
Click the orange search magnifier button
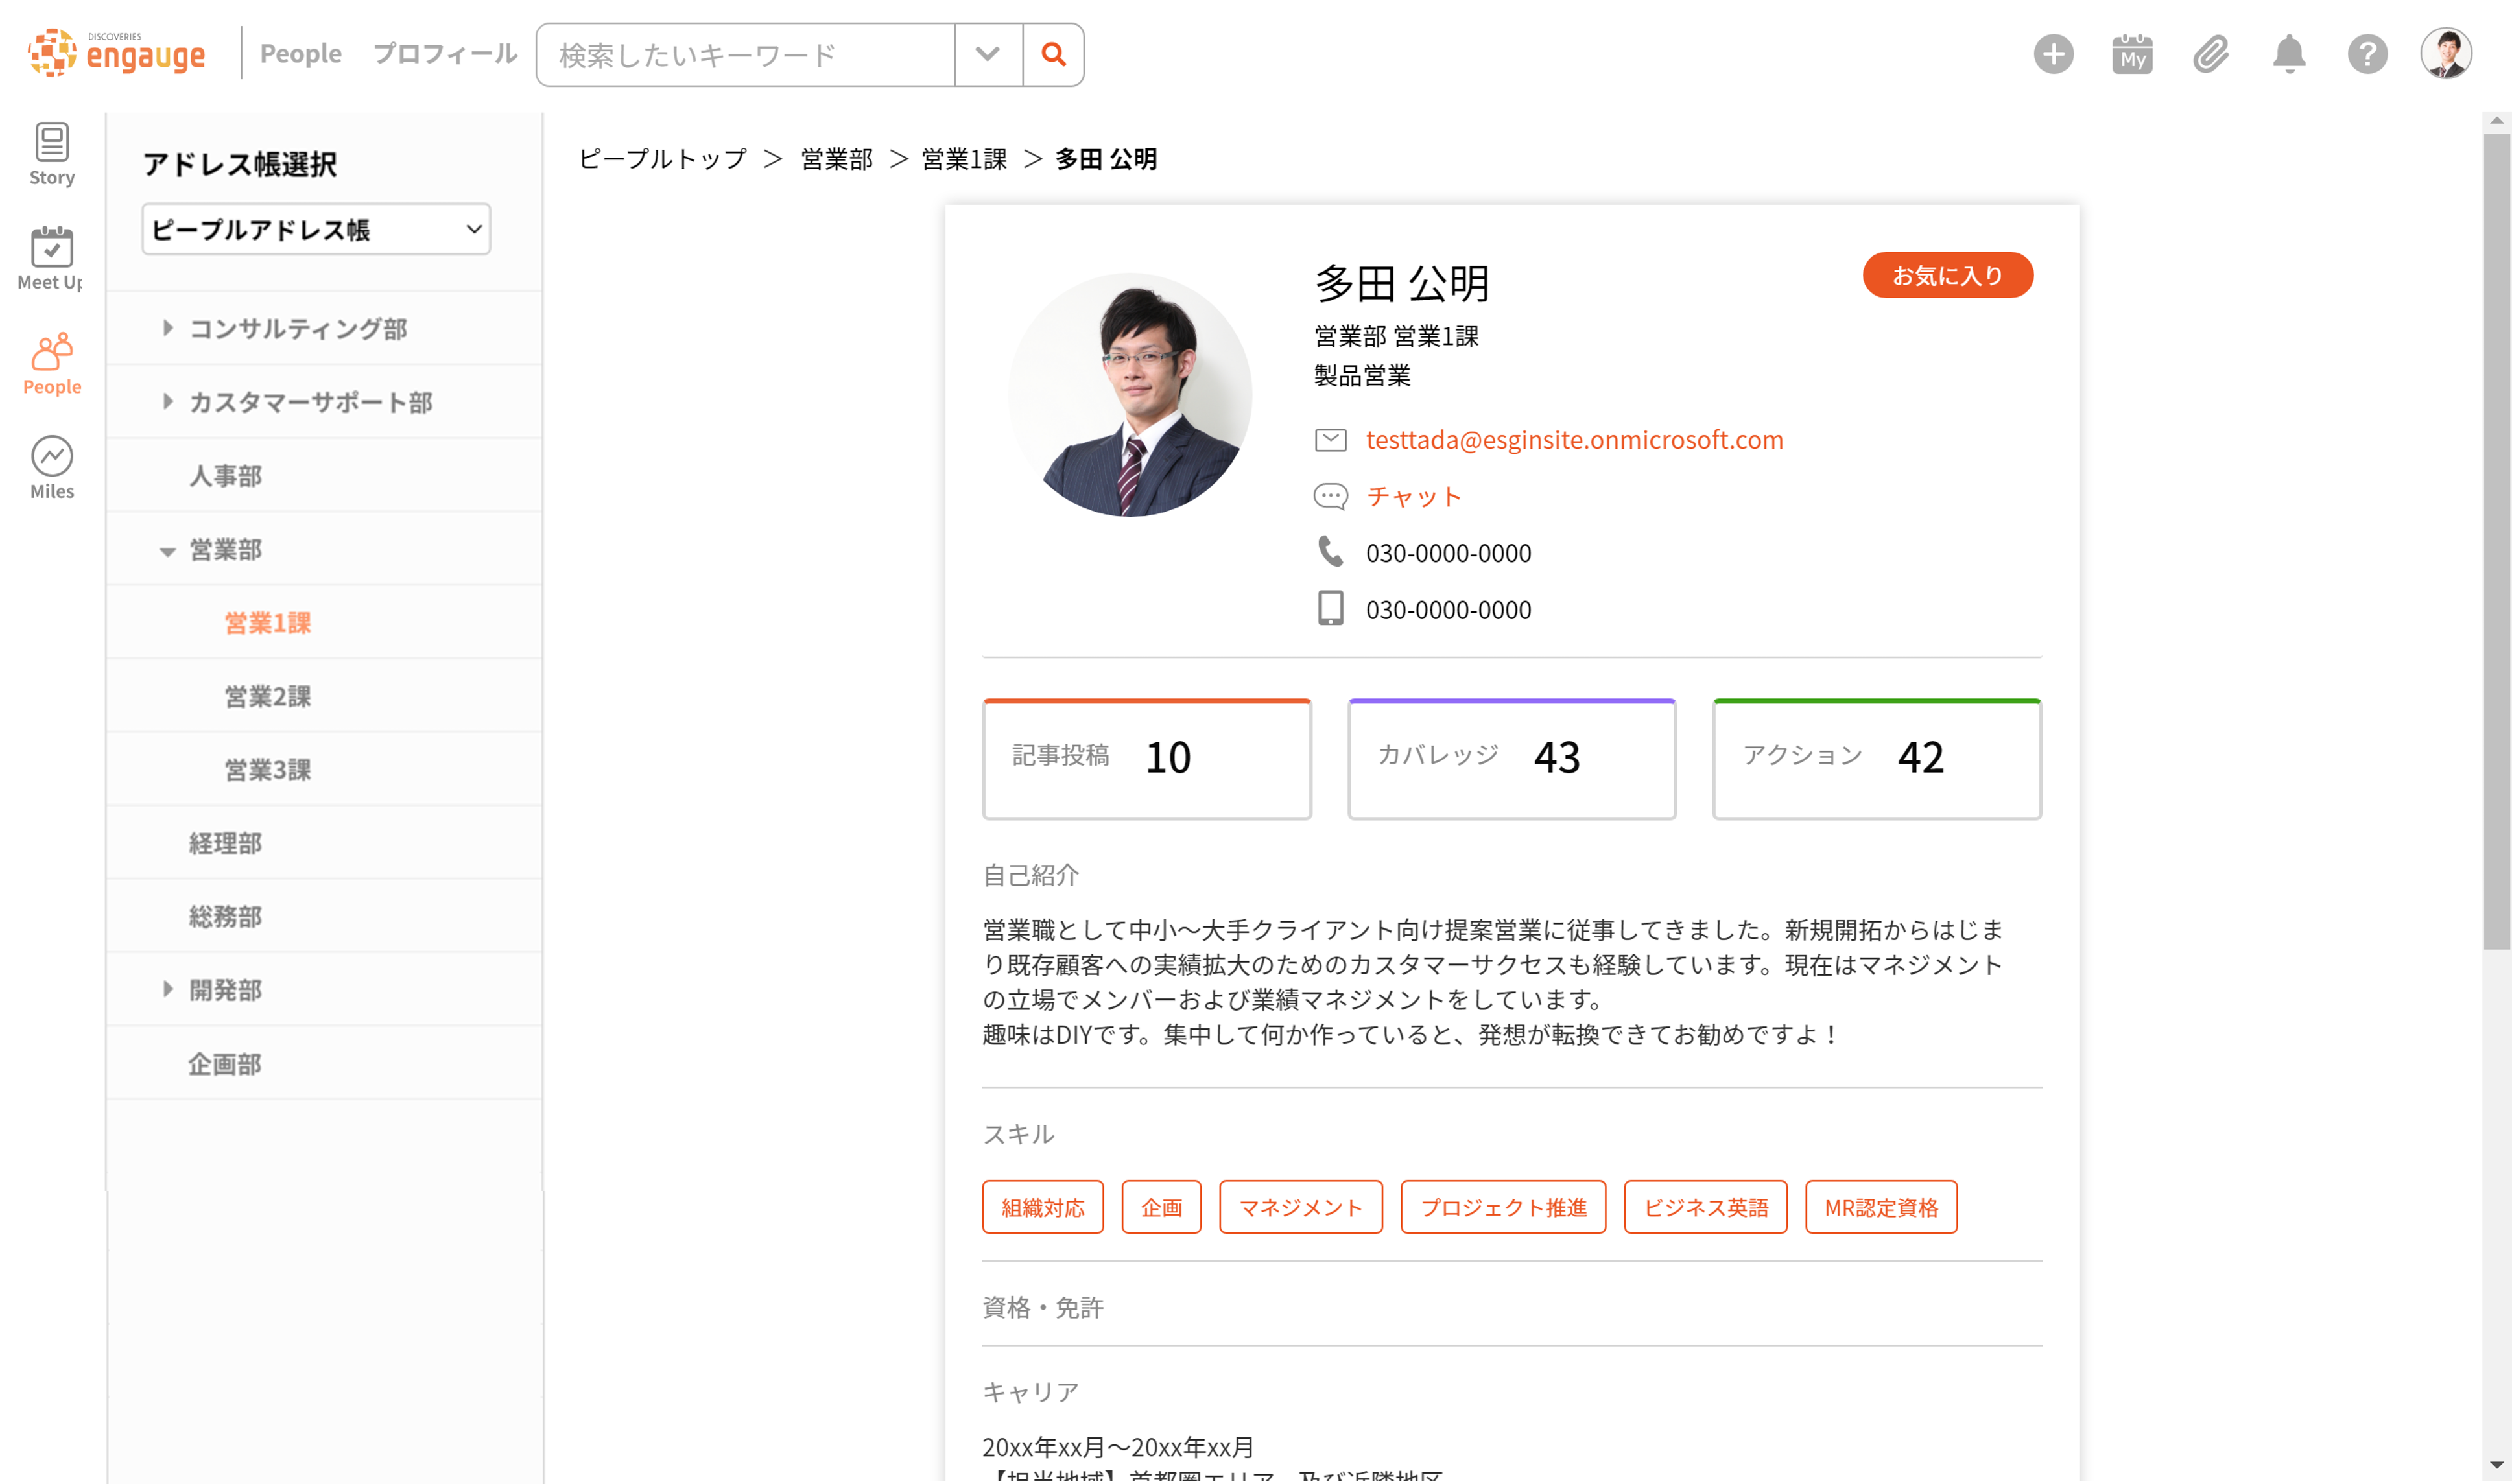(1053, 54)
